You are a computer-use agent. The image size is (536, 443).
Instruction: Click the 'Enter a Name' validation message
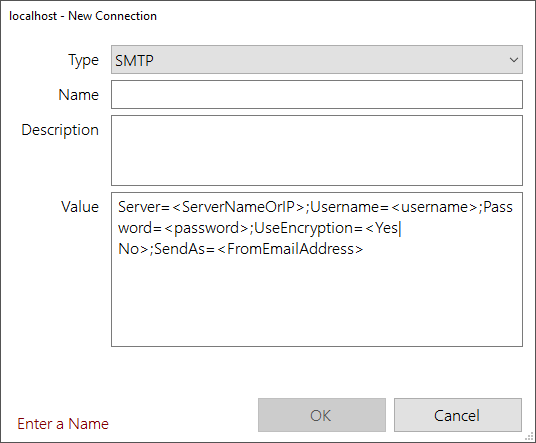pyautogui.click(x=63, y=424)
